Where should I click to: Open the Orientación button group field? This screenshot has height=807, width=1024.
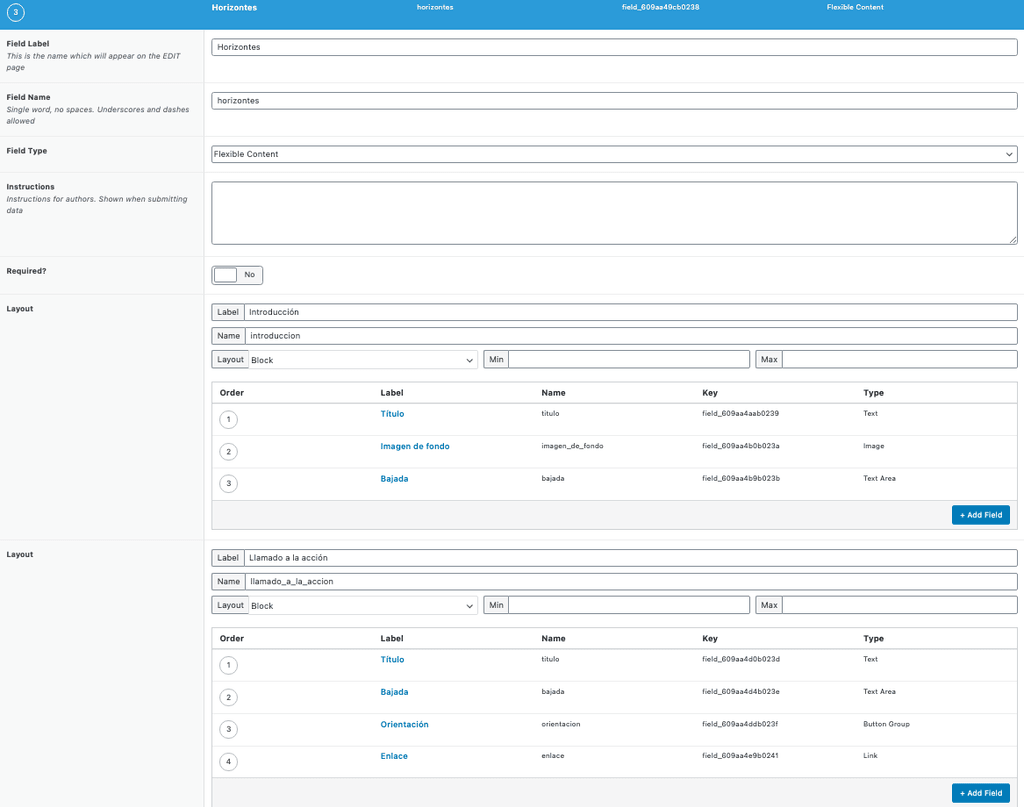pos(404,723)
